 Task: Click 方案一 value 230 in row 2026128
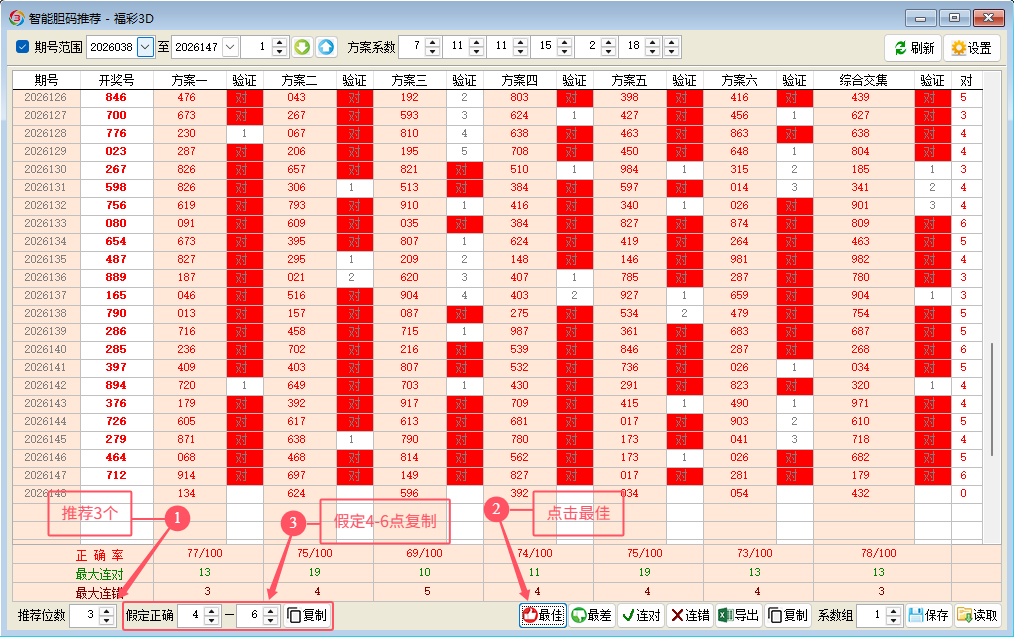click(186, 133)
